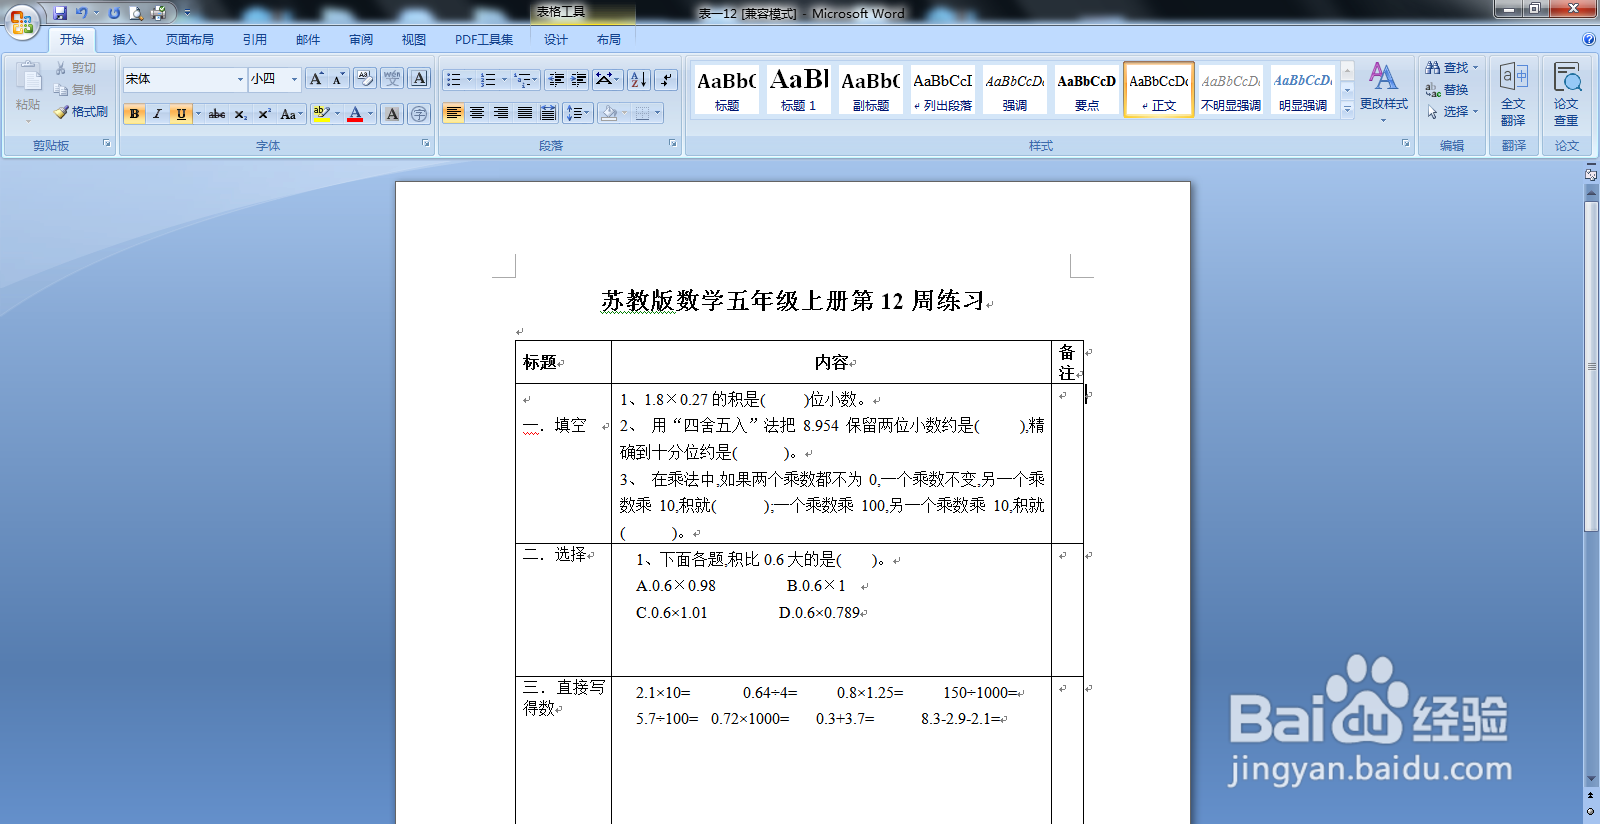Click the Character Shading icon
This screenshot has width=1600, height=824.
[393, 114]
